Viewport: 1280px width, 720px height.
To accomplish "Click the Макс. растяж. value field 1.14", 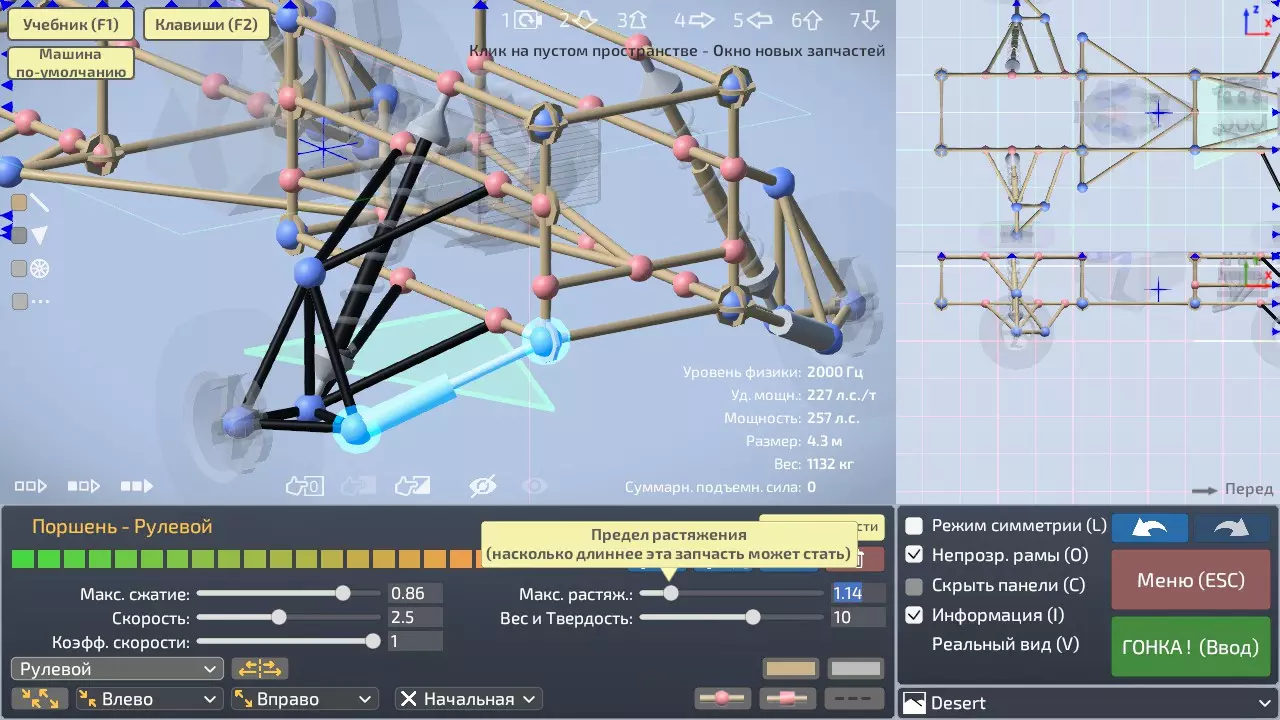I will 858,593.
